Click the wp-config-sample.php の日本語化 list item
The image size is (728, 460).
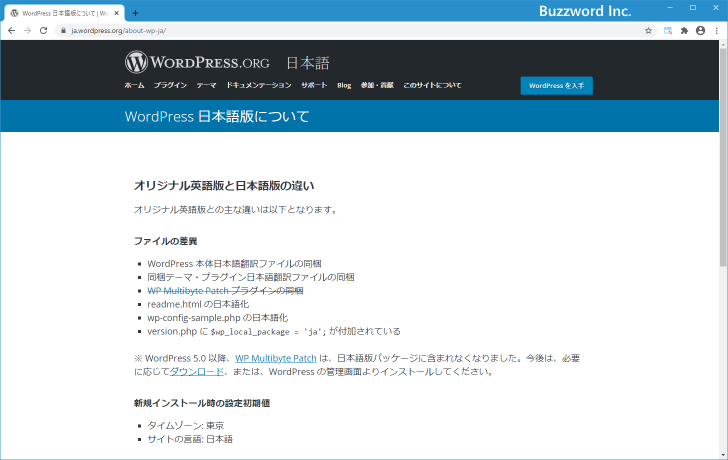218,318
